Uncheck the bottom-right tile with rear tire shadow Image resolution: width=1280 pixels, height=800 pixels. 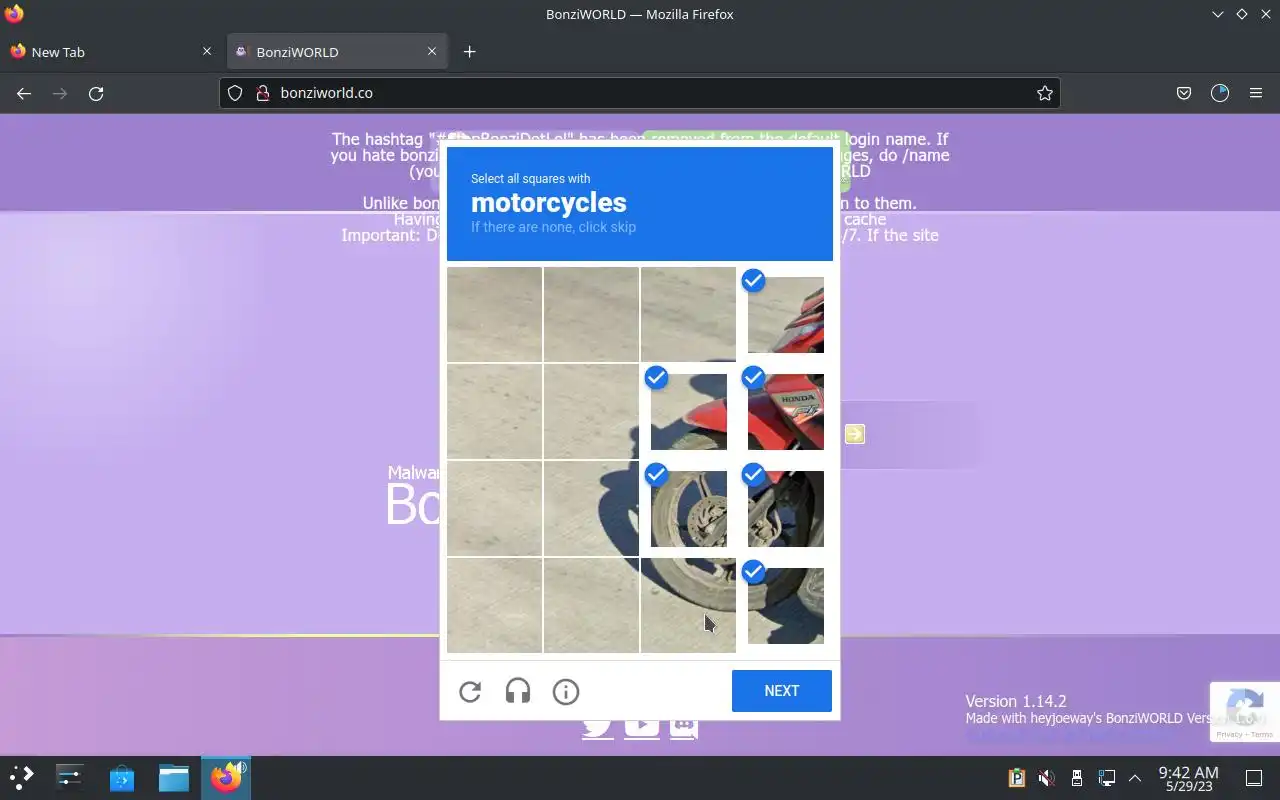click(x=786, y=605)
